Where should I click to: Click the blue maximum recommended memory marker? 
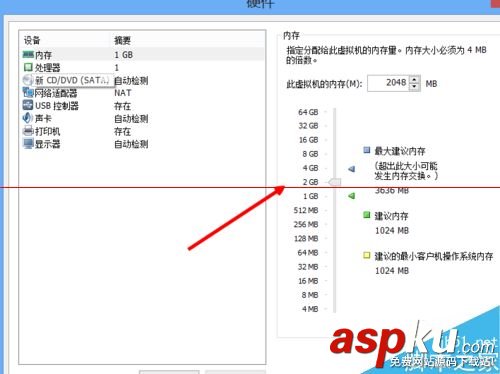coord(352,169)
